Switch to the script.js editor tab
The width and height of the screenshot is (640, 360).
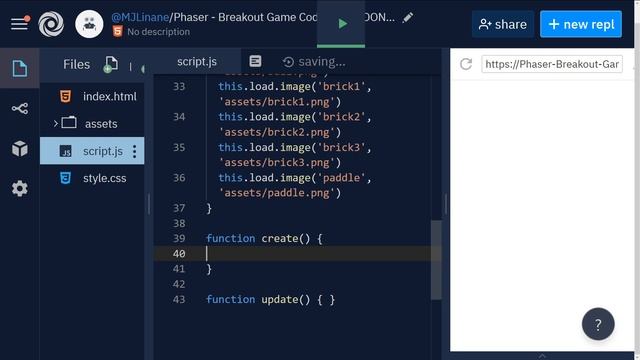(197, 62)
